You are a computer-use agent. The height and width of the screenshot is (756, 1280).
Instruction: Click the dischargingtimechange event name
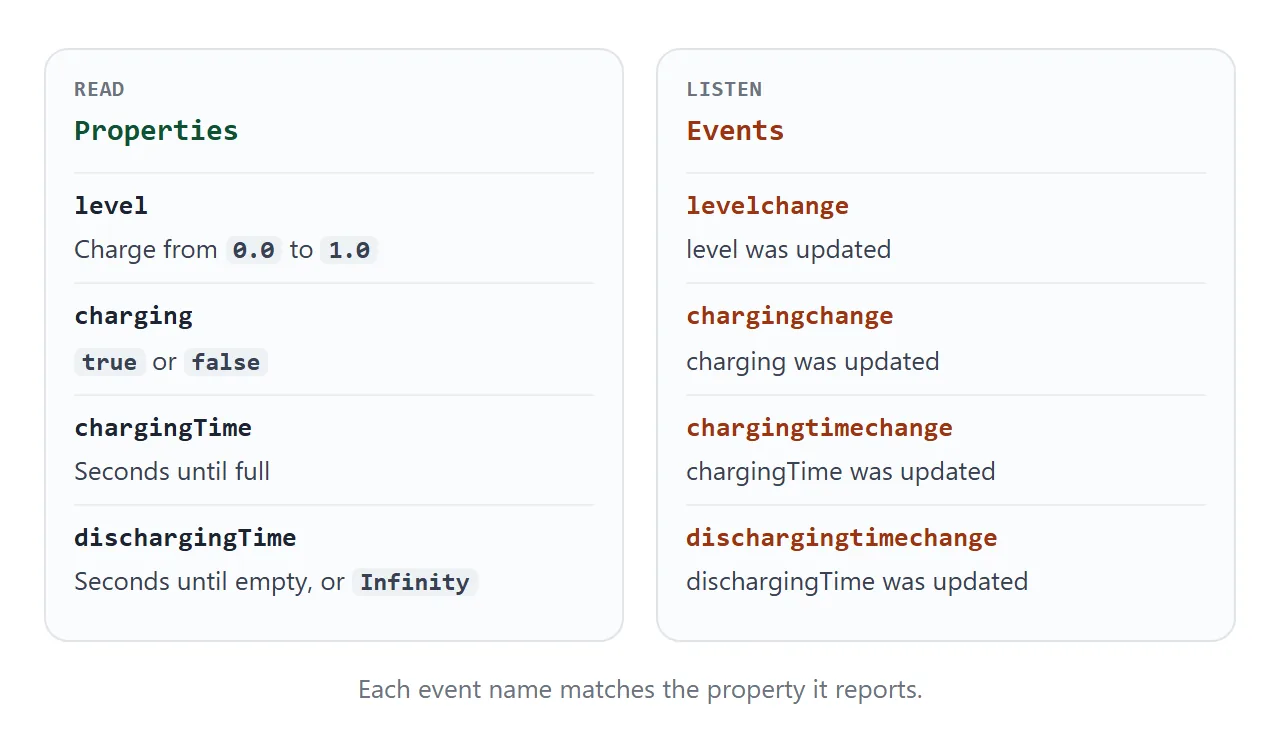point(842,538)
